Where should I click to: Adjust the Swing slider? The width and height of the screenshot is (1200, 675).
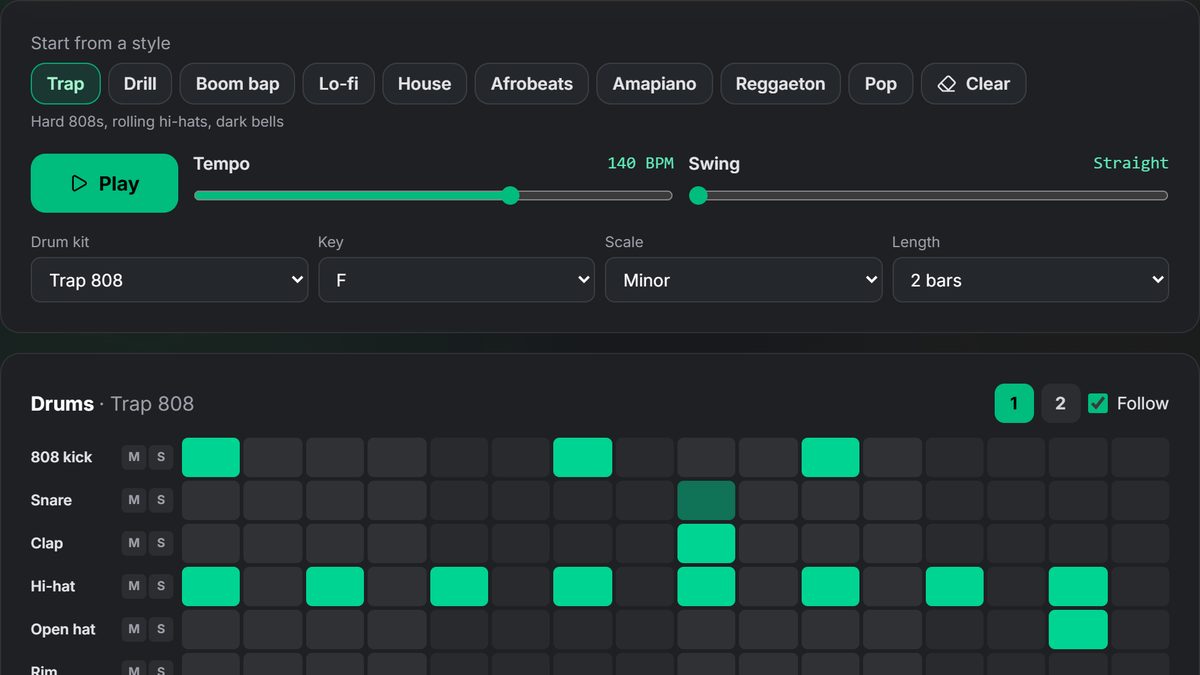(928, 196)
